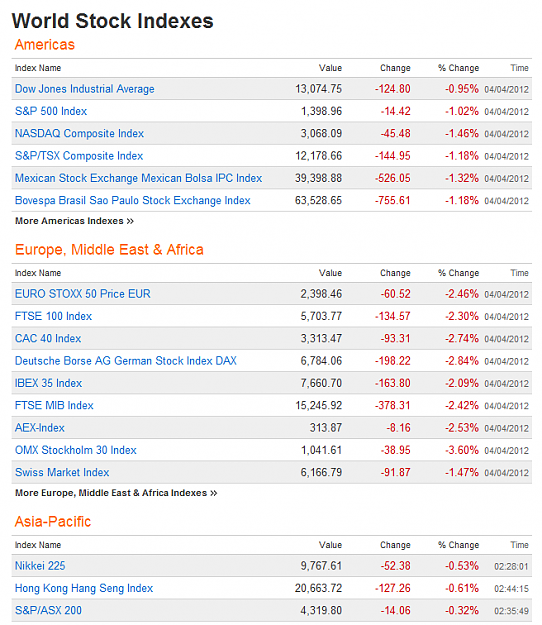Click More Europe, Middle East & Africa Indexes
The height and width of the screenshot is (625, 542).
tap(116, 493)
